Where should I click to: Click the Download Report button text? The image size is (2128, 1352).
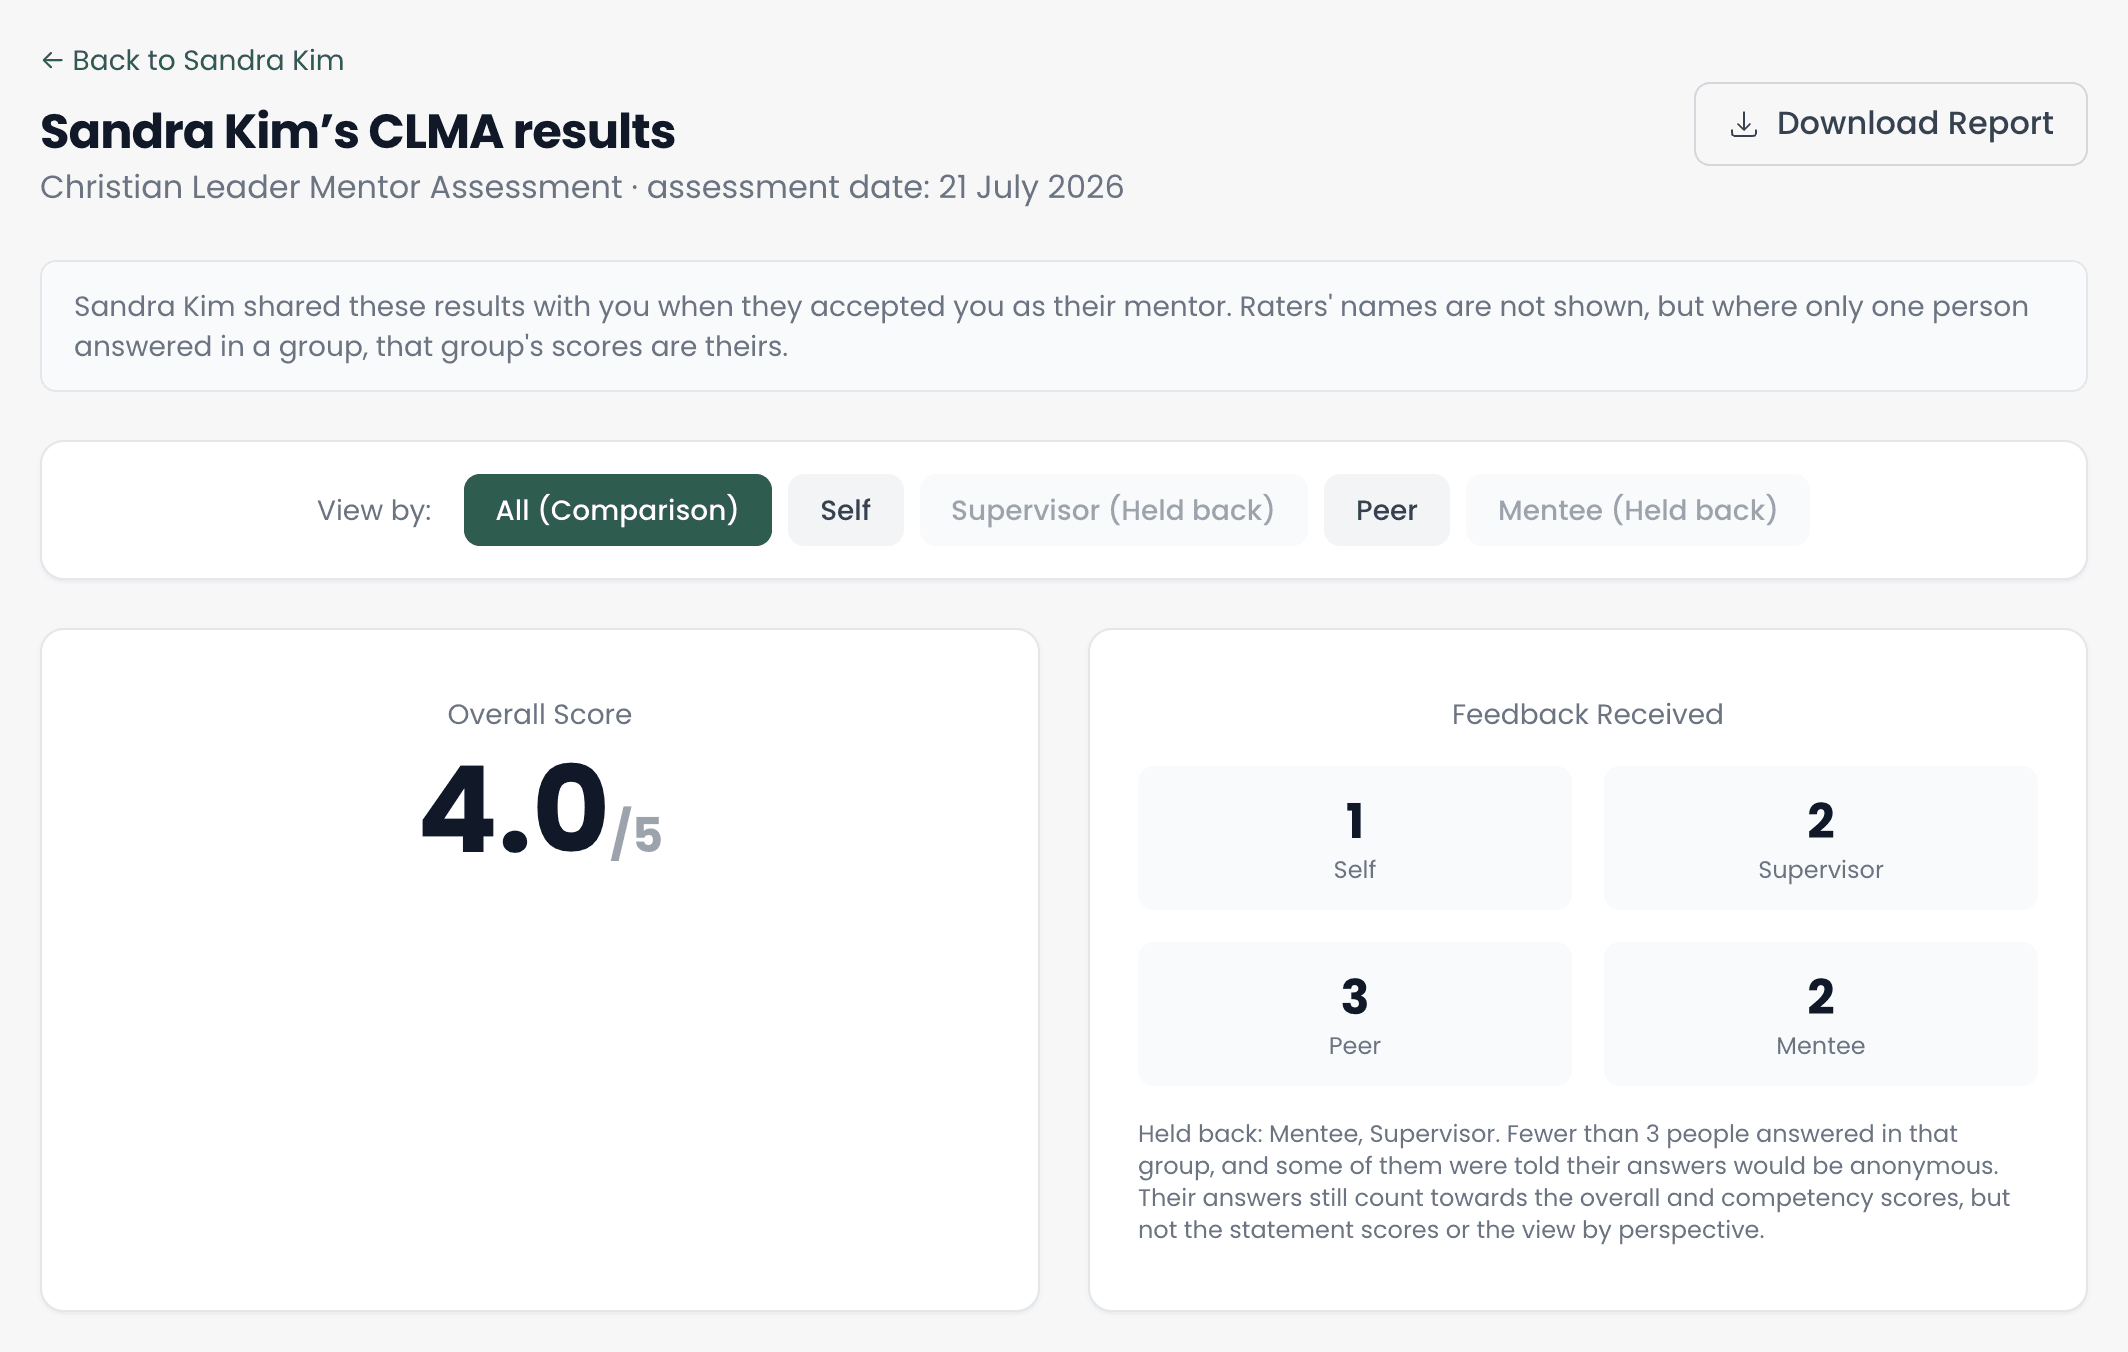coord(1914,124)
